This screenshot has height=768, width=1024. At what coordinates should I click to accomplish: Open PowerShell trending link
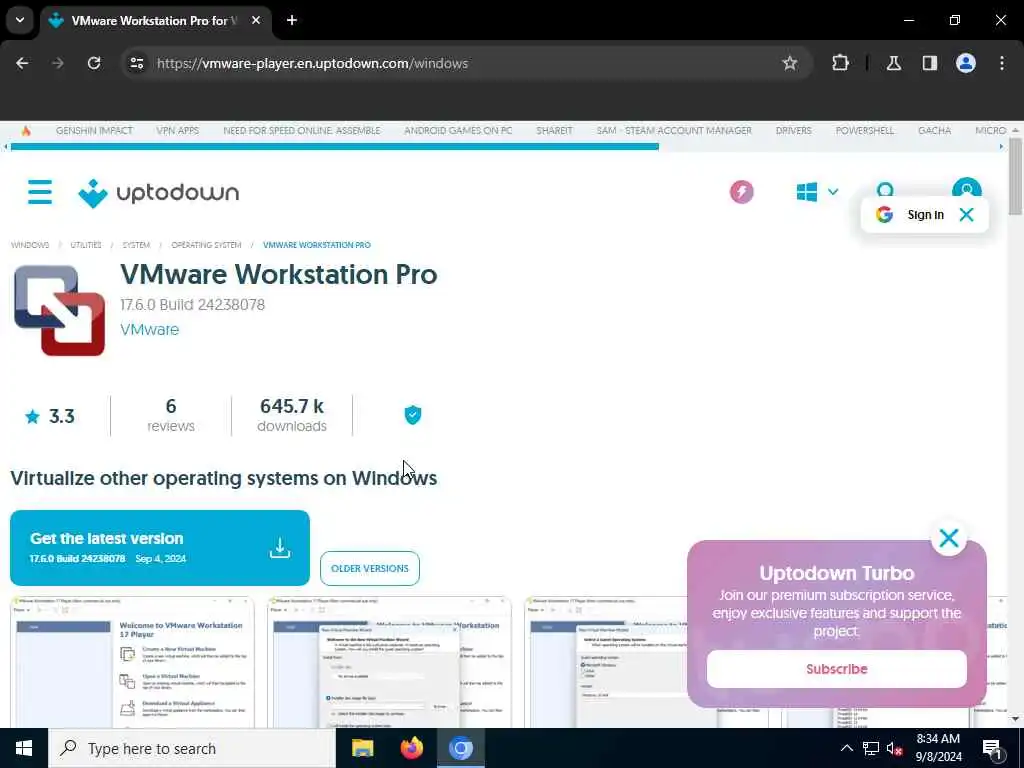pos(865,131)
